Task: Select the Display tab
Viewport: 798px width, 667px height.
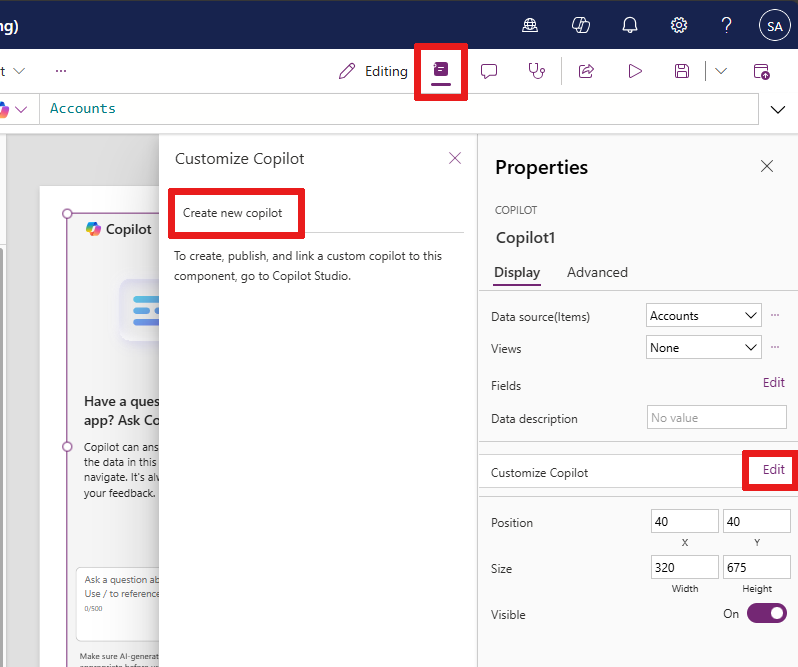Action: click(517, 272)
